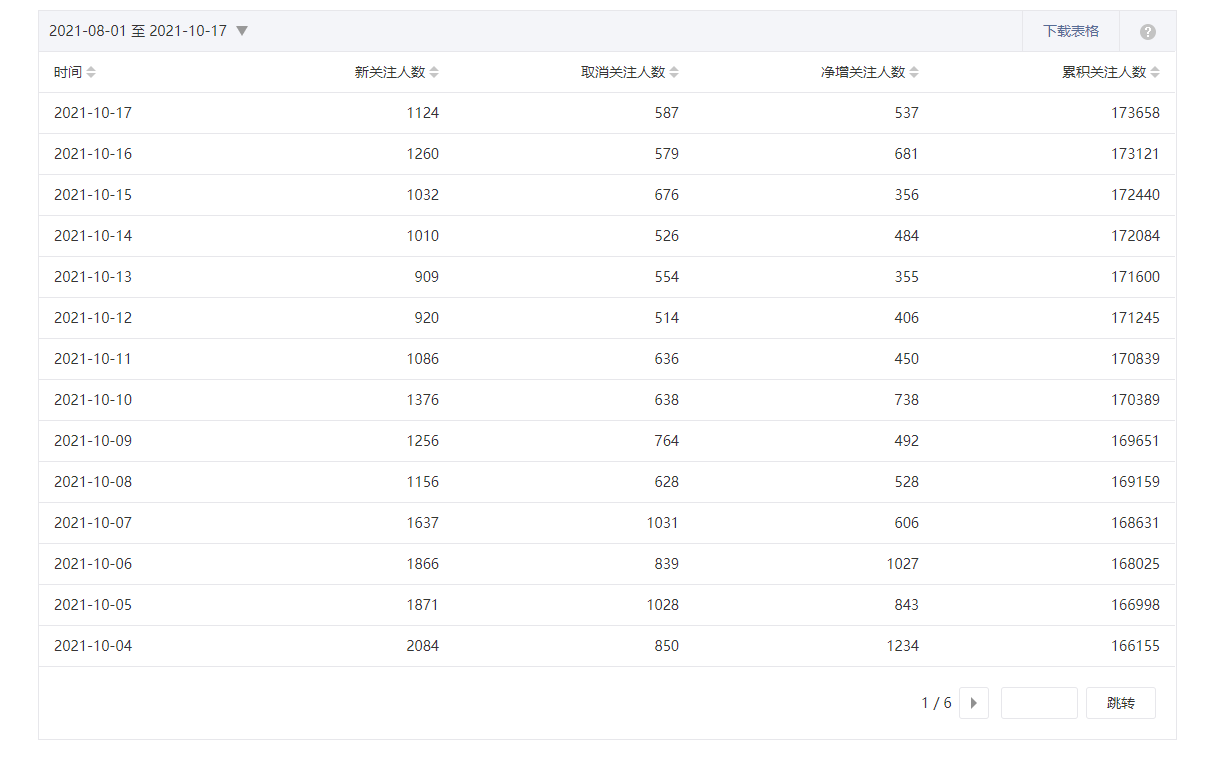Click unfollow count 1031 cell
The height and width of the screenshot is (781, 1215).
click(x=662, y=523)
